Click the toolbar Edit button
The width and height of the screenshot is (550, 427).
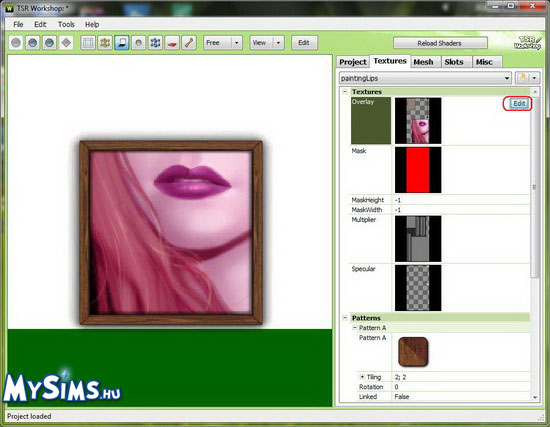[x=304, y=43]
